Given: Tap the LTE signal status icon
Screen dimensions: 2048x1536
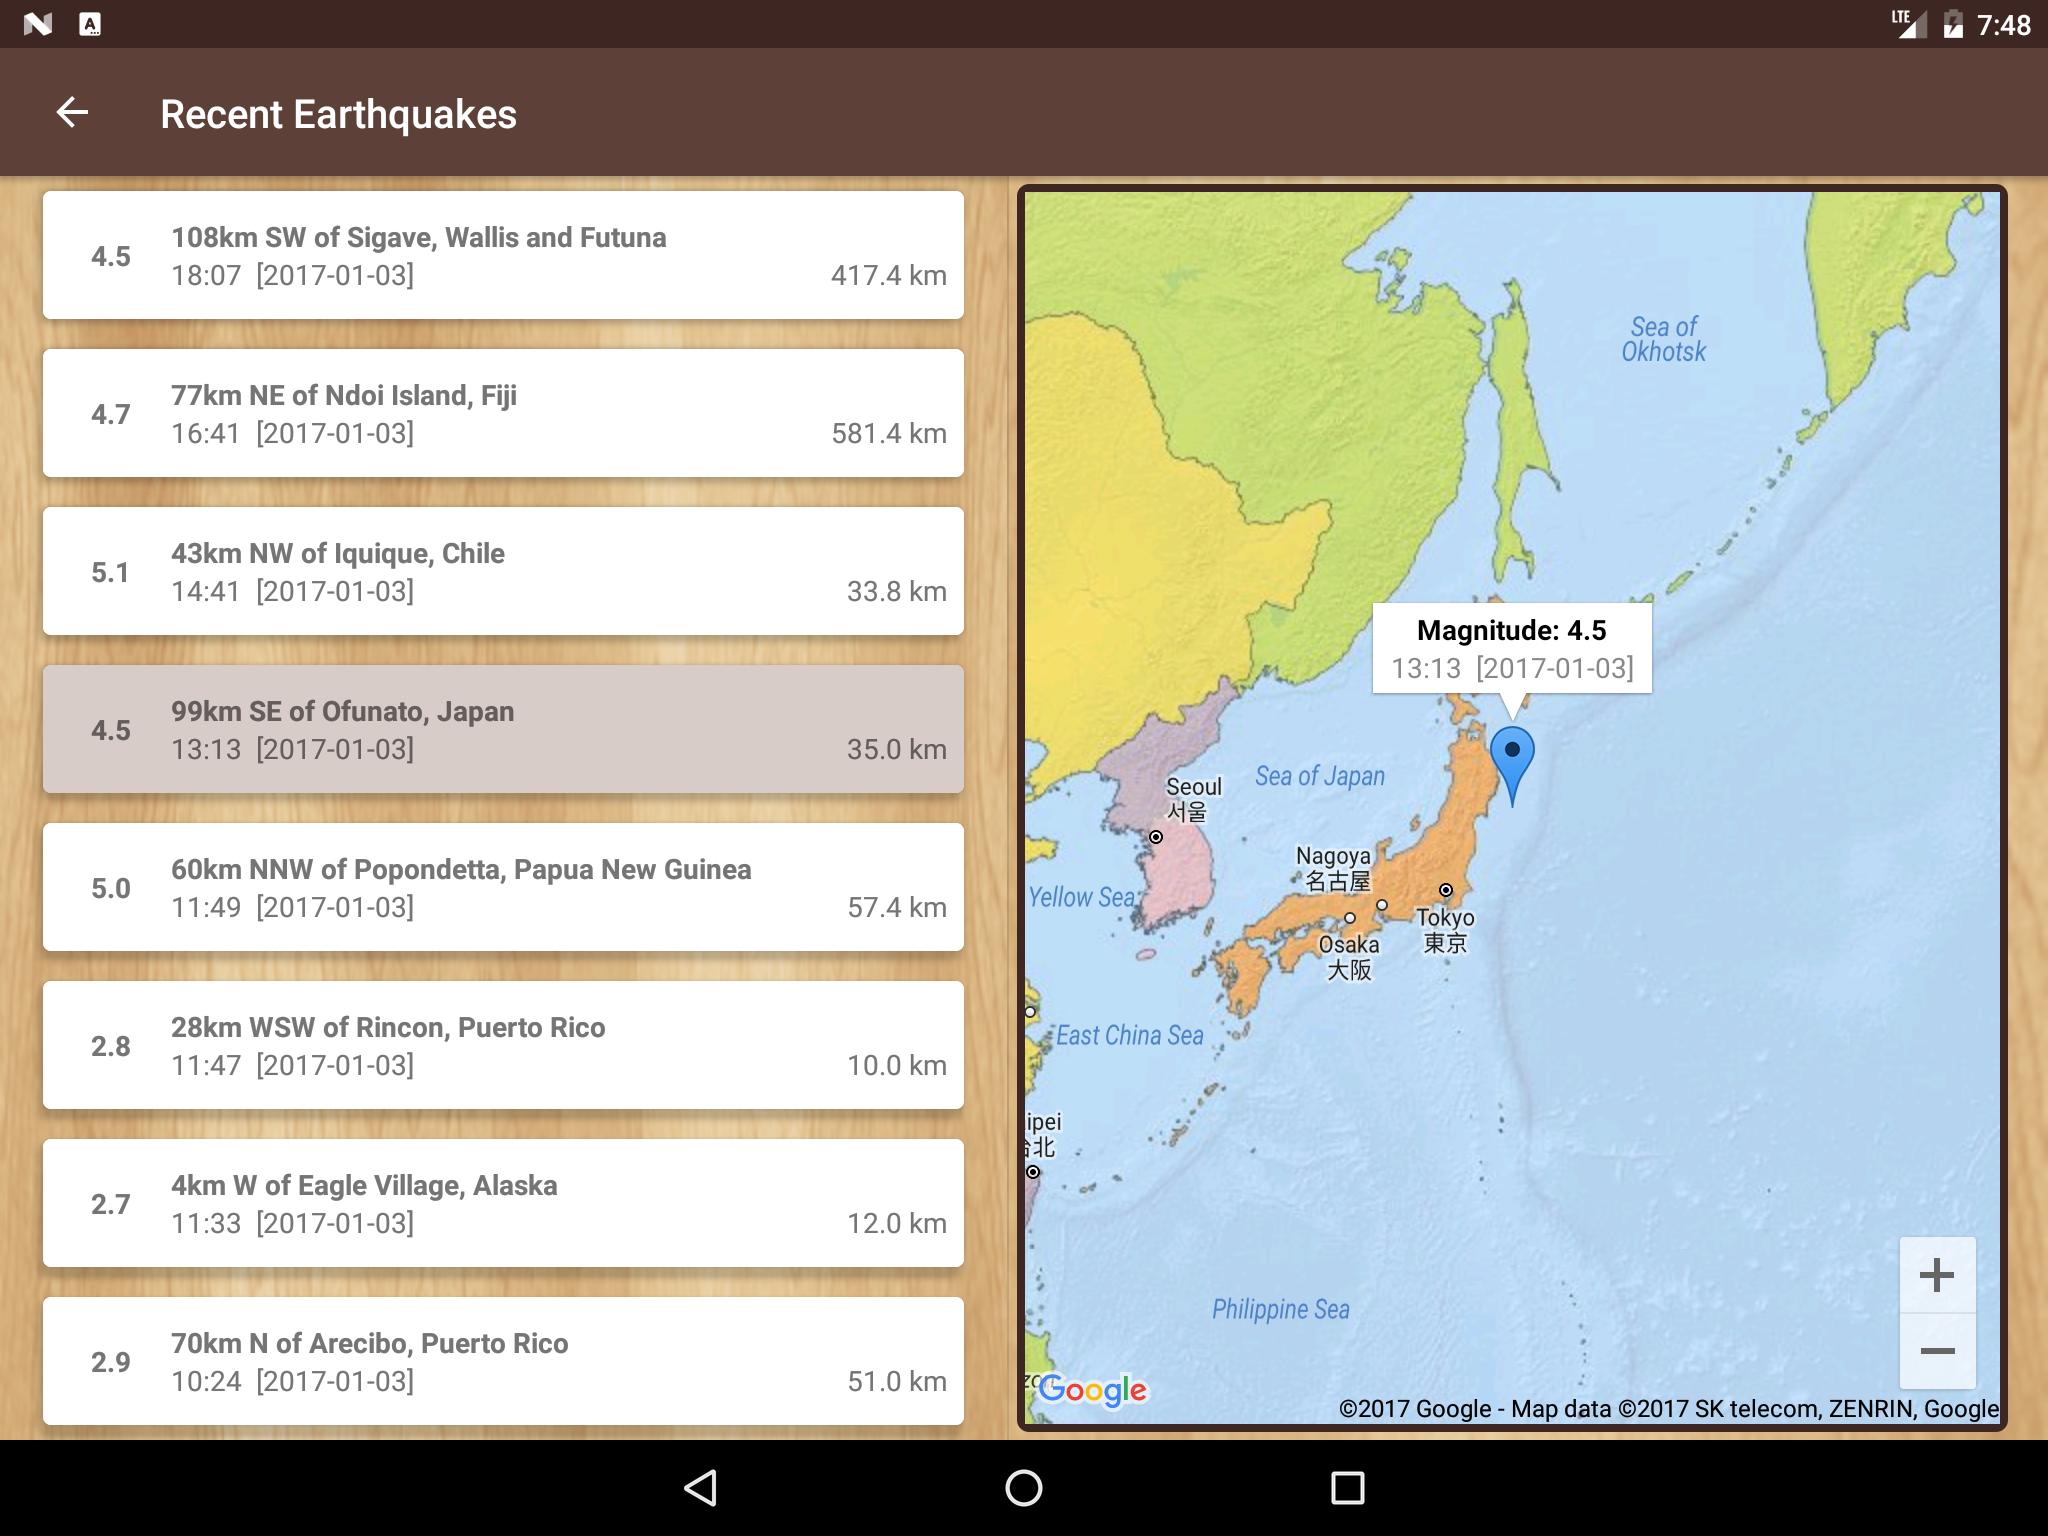Looking at the screenshot, I should tap(1908, 24).
